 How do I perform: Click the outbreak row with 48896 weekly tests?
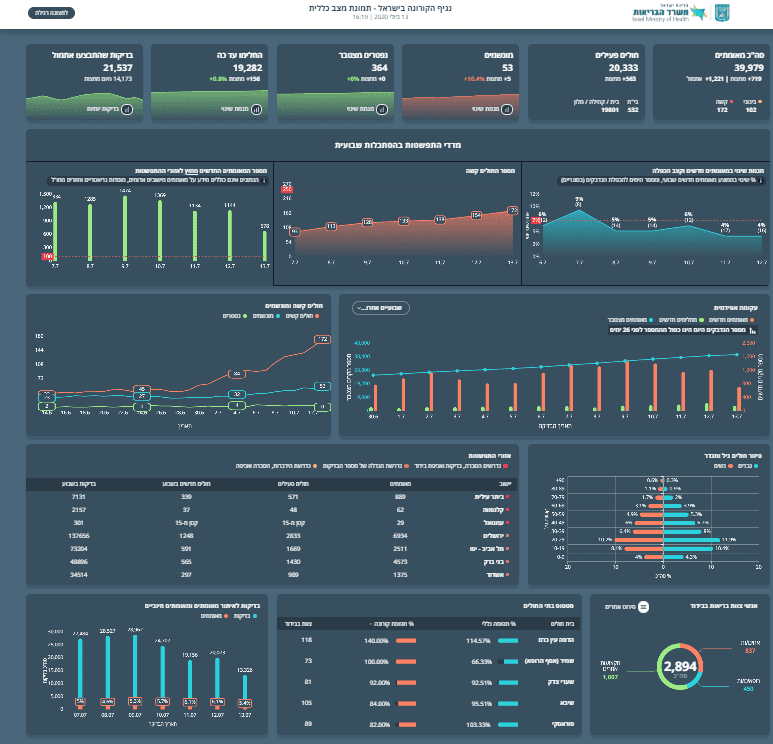[x=272, y=562]
